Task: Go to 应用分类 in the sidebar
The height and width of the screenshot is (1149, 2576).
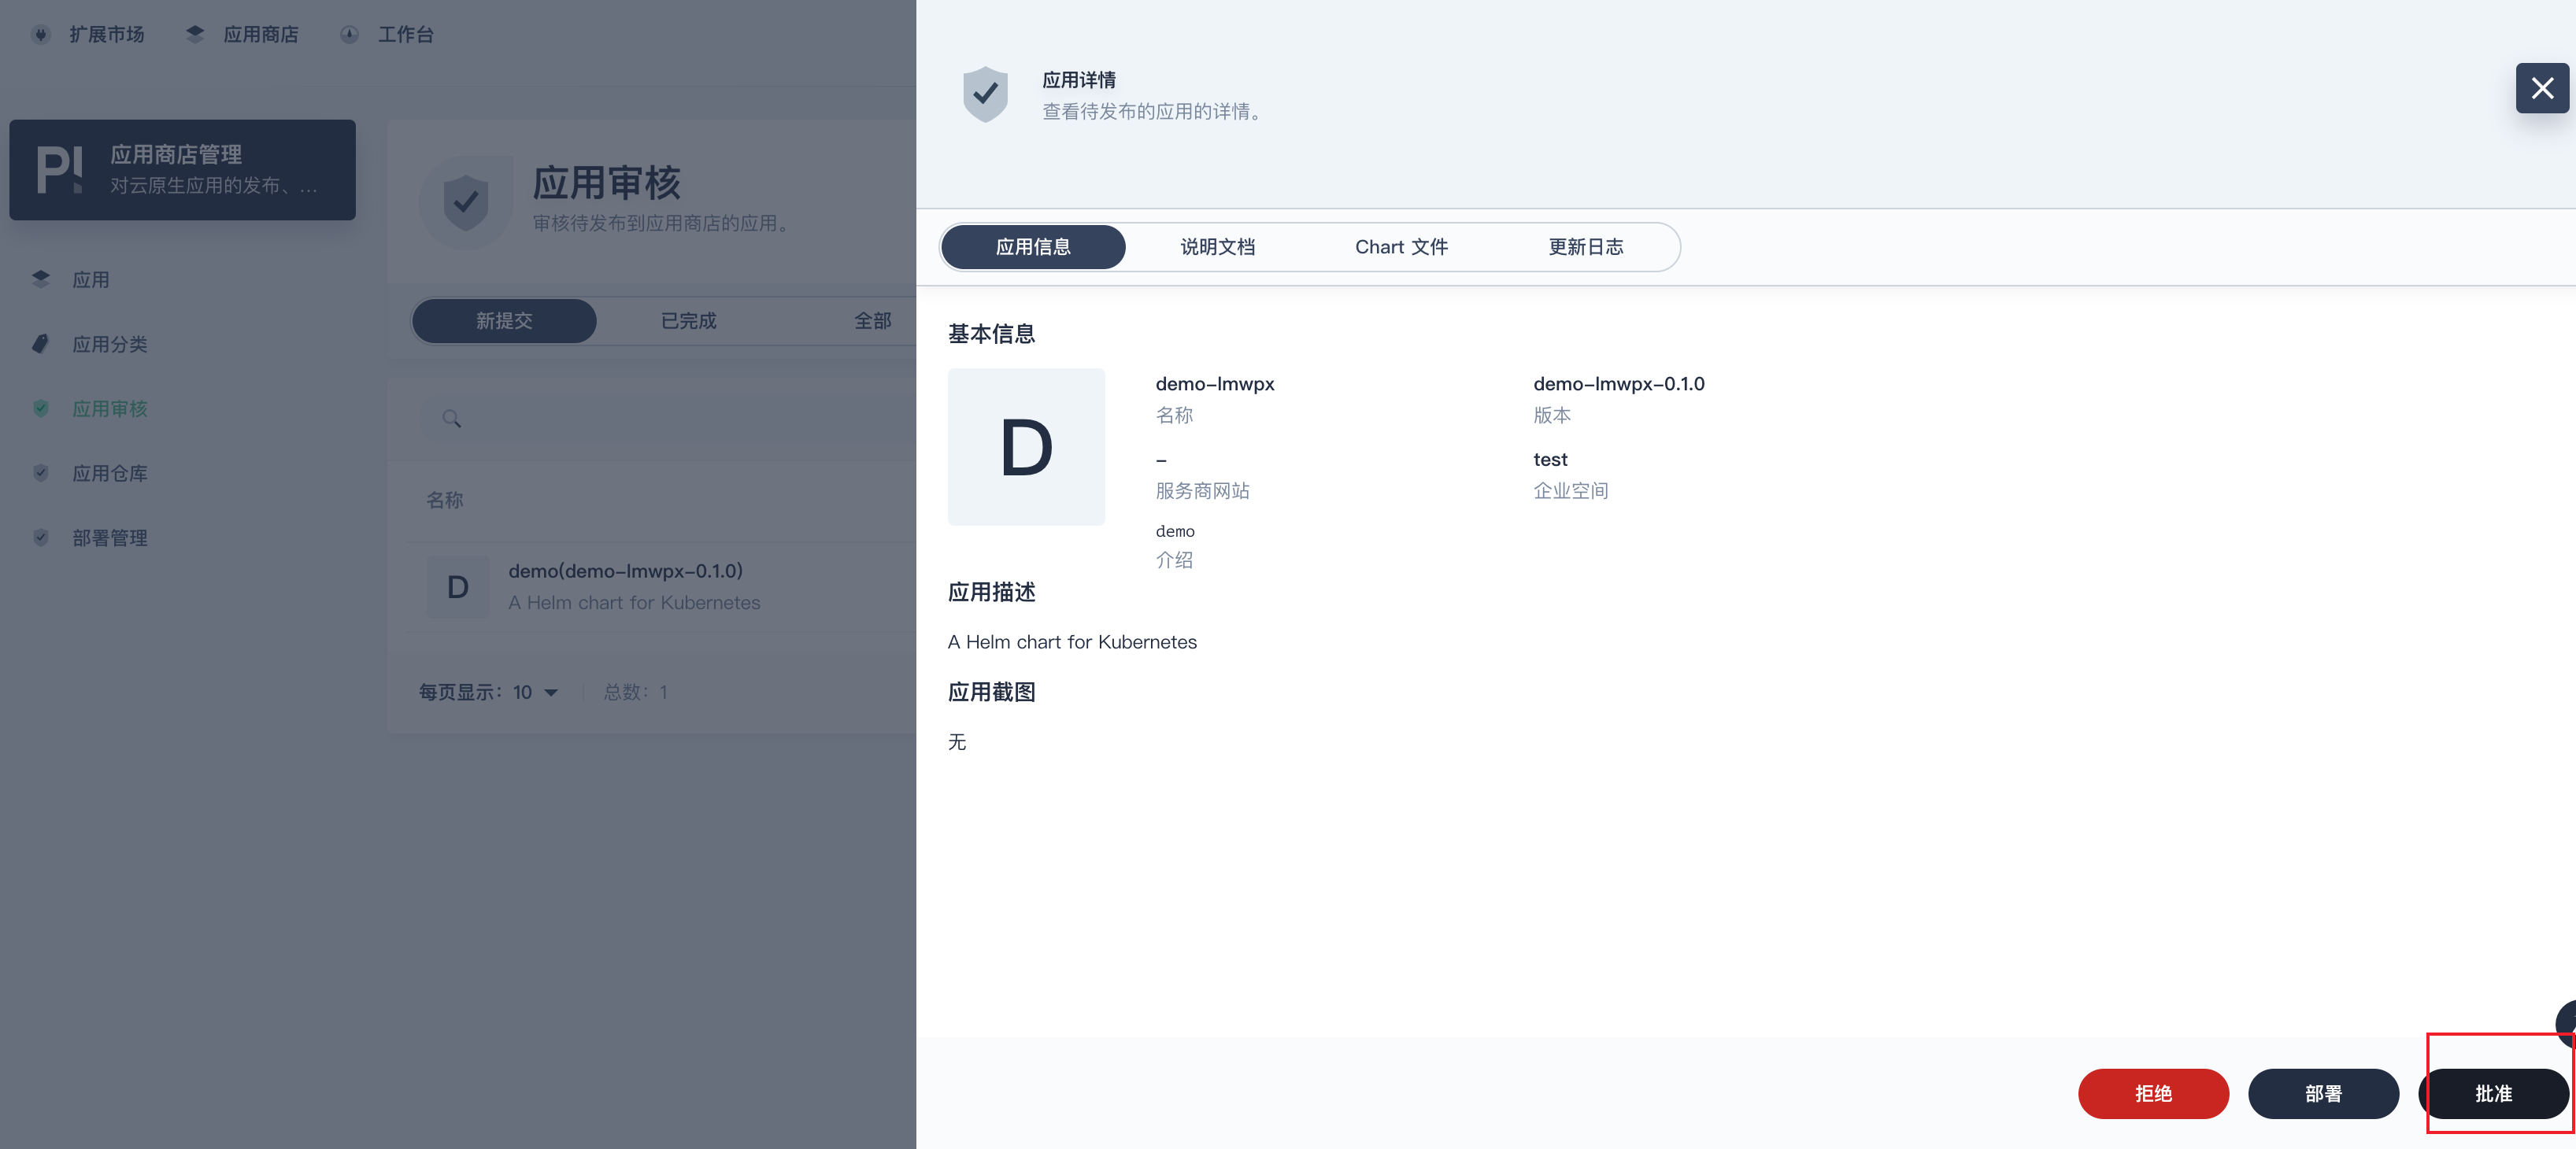Action: tap(110, 344)
